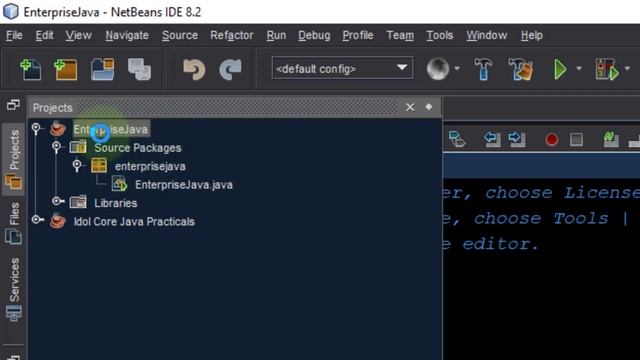The height and width of the screenshot is (360, 640).
Task: Click the editor toggle bookmark icon
Action: coord(456,139)
